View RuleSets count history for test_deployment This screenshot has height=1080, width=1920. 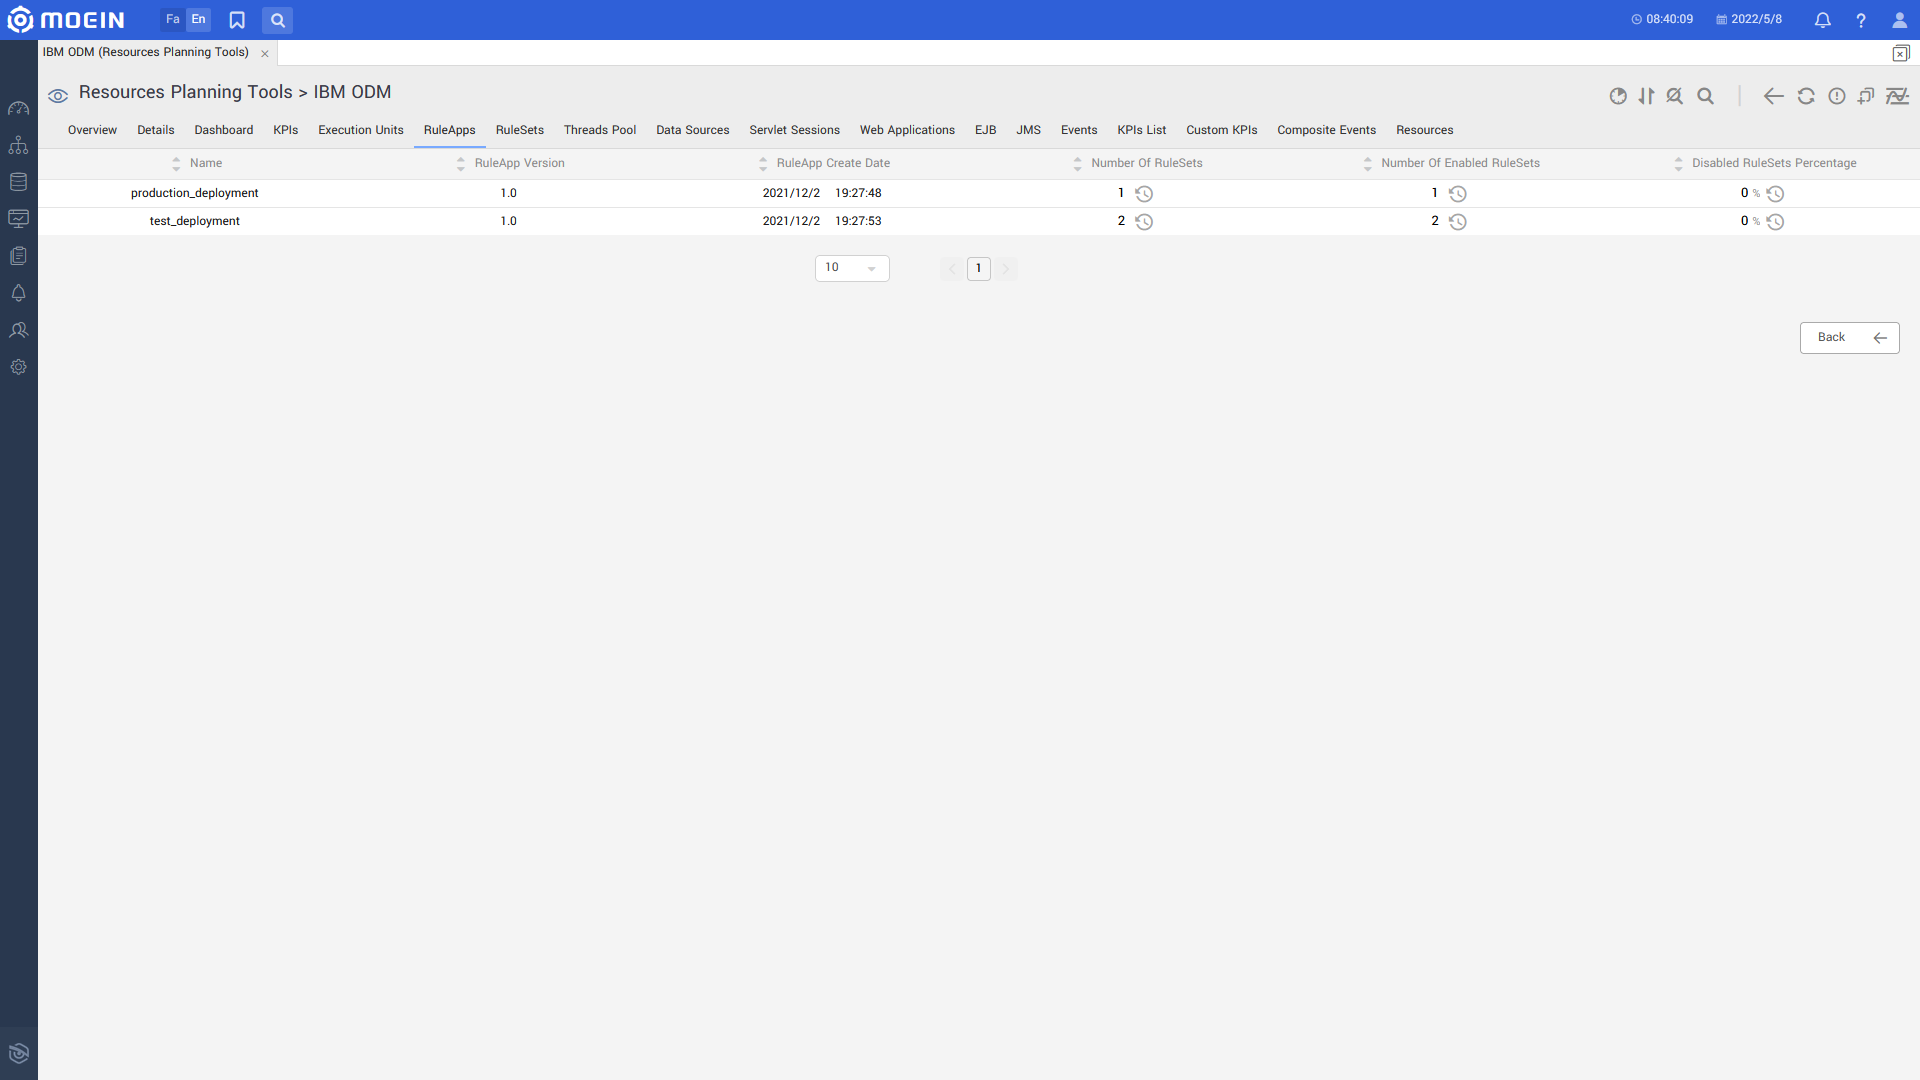1144,222
